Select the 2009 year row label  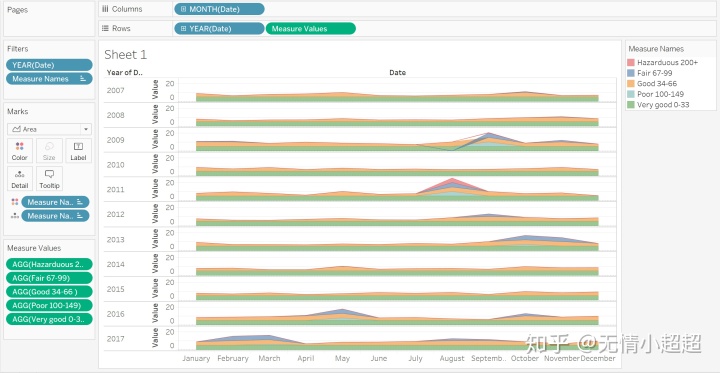coord(115,140)
